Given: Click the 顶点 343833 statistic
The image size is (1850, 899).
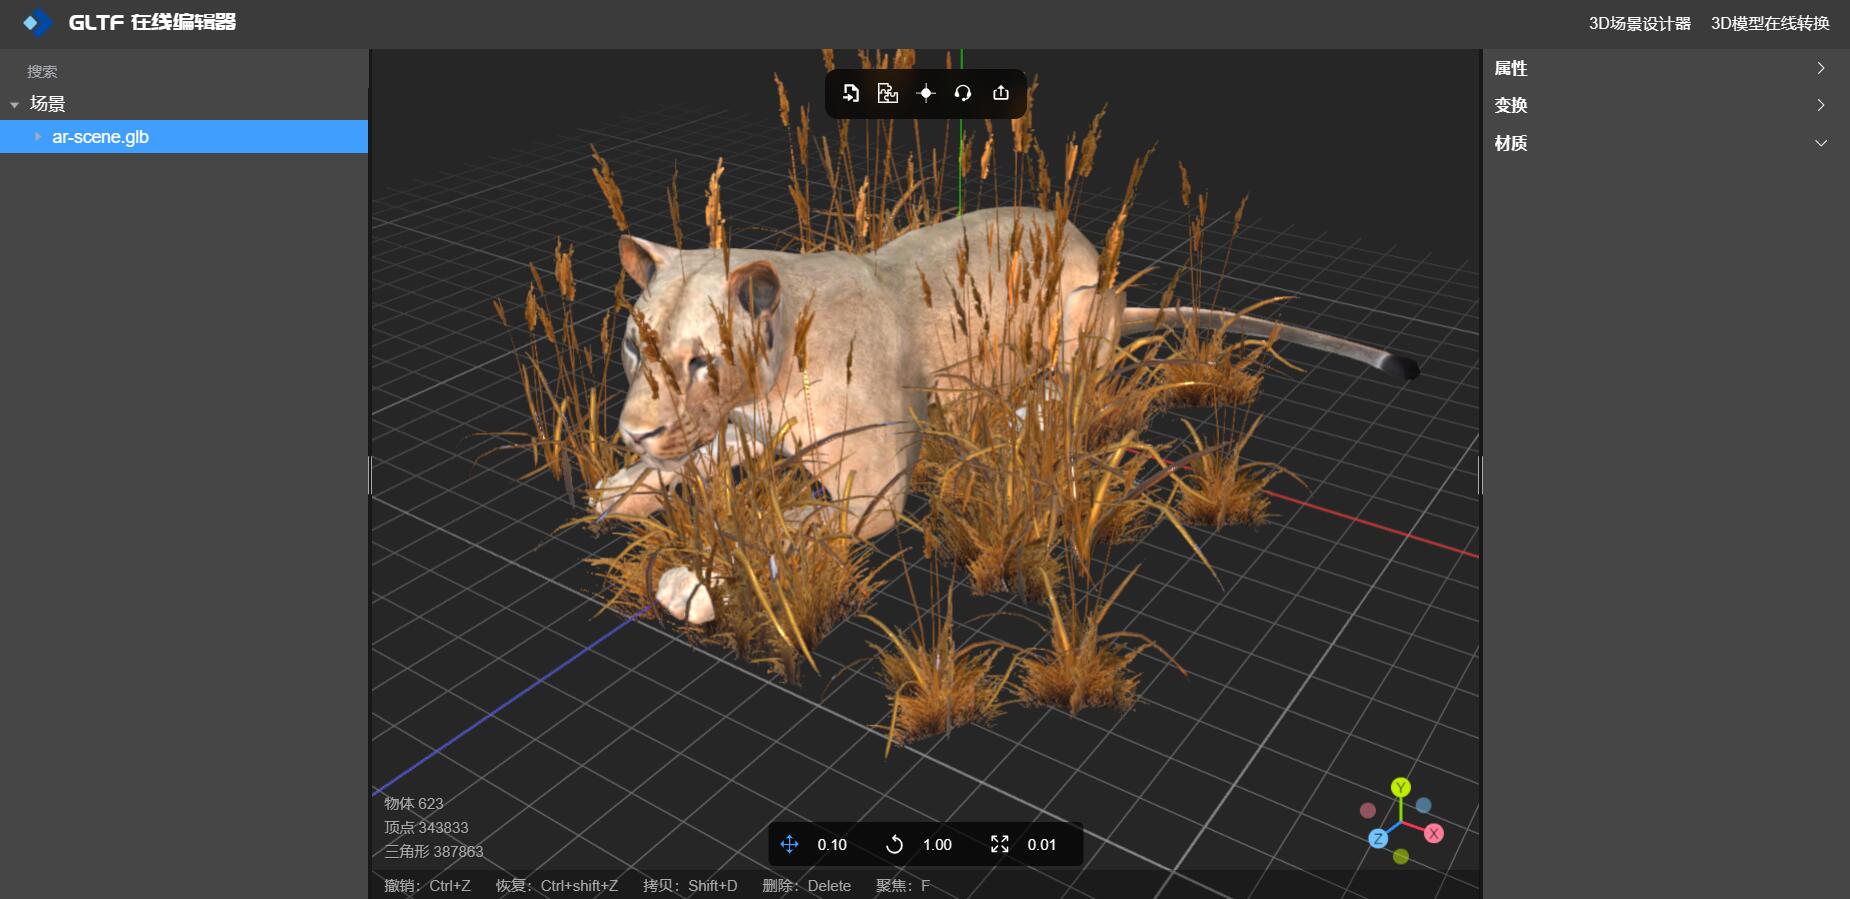Looking at the screenshot, I should pos(426,827).
